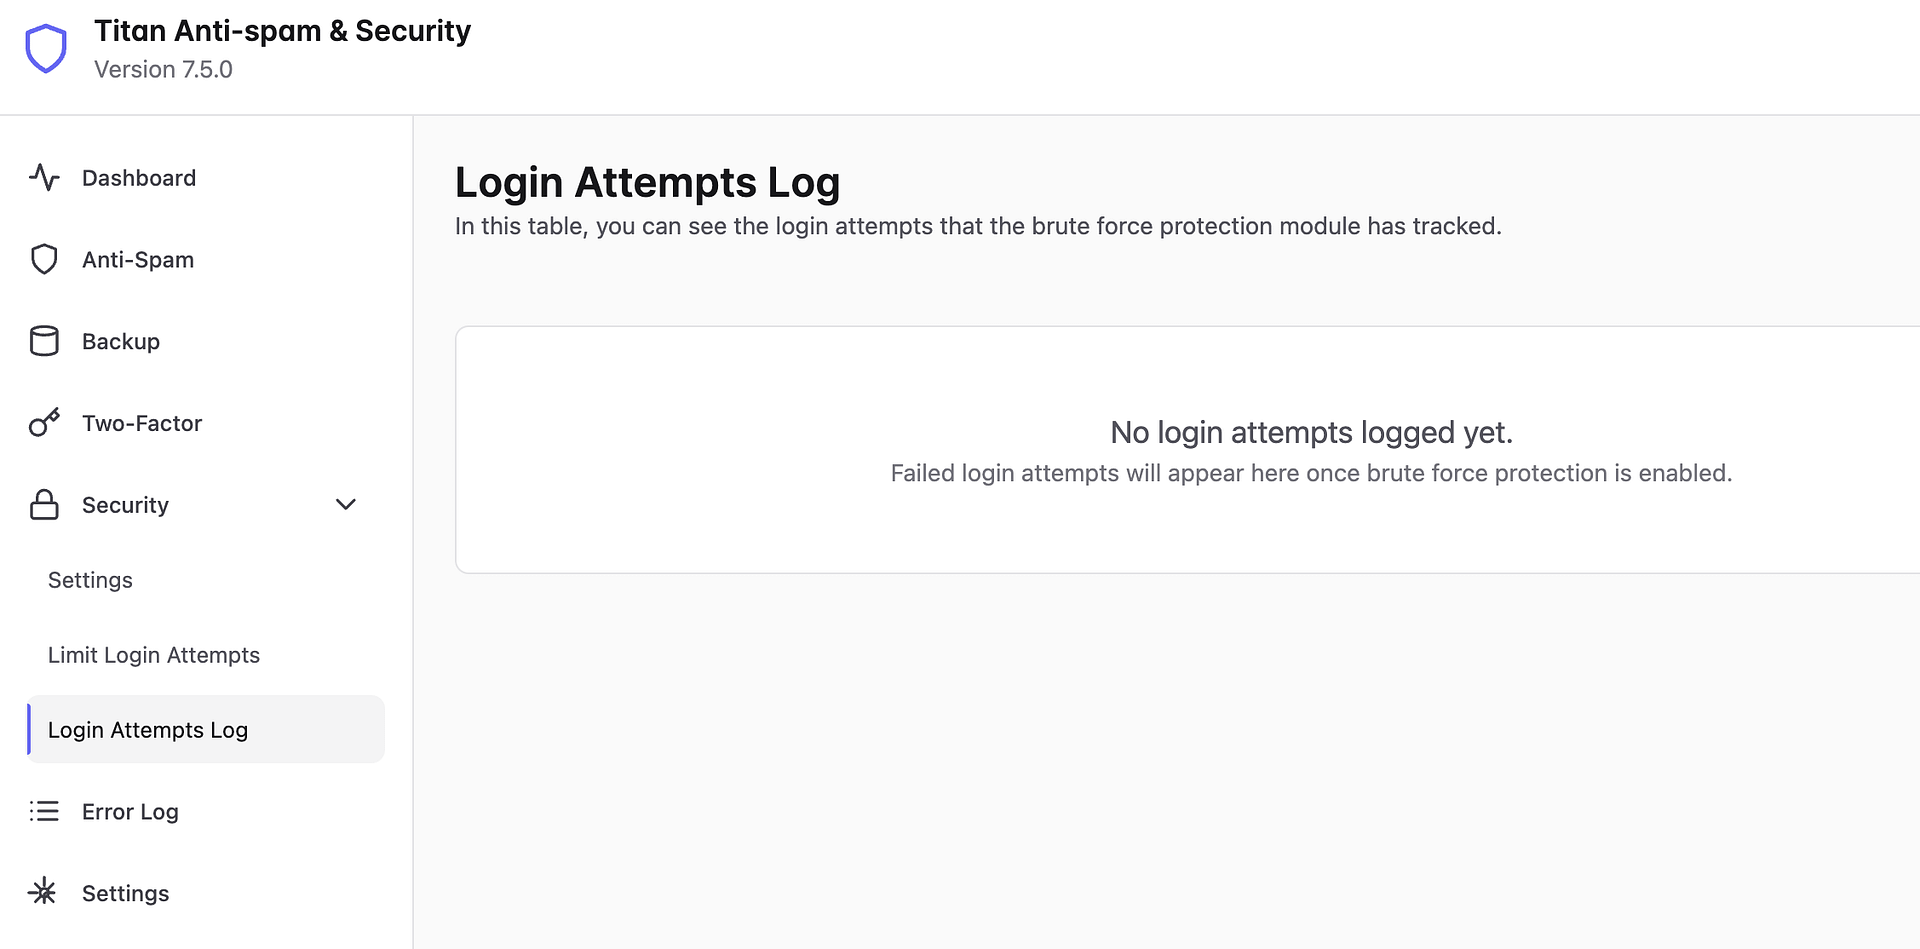Click the Two-Factor key icon
1920x949 pixels.
coord(44,423)
